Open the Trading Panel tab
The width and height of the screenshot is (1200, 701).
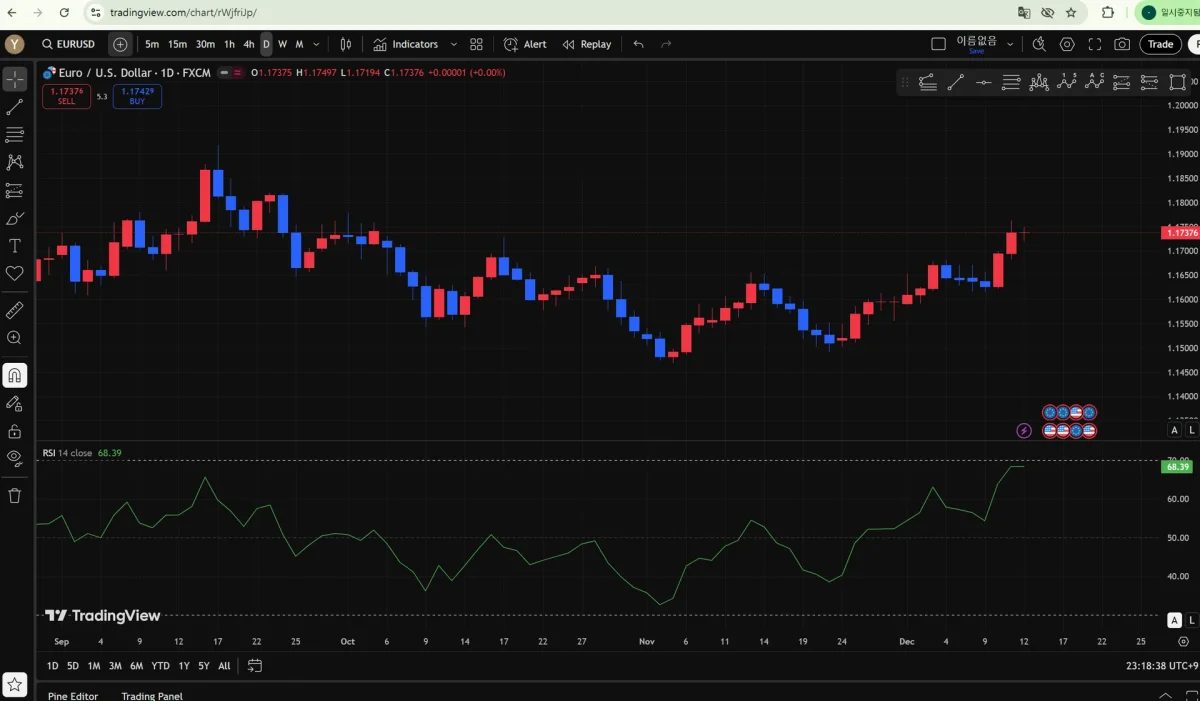pos(152,695)
